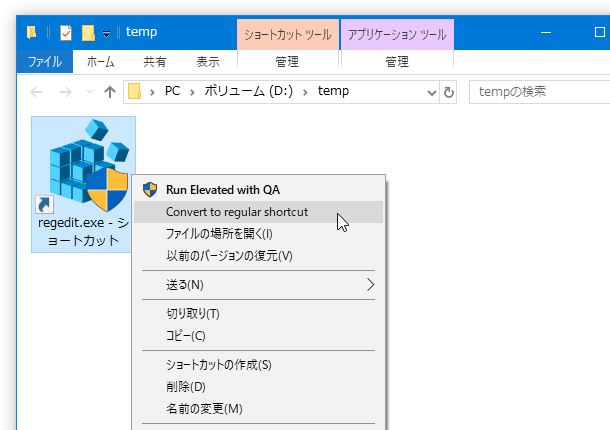Click the regedit.exe - ショートカット file name
610x430 pixels.
click(x=83, y=232)
